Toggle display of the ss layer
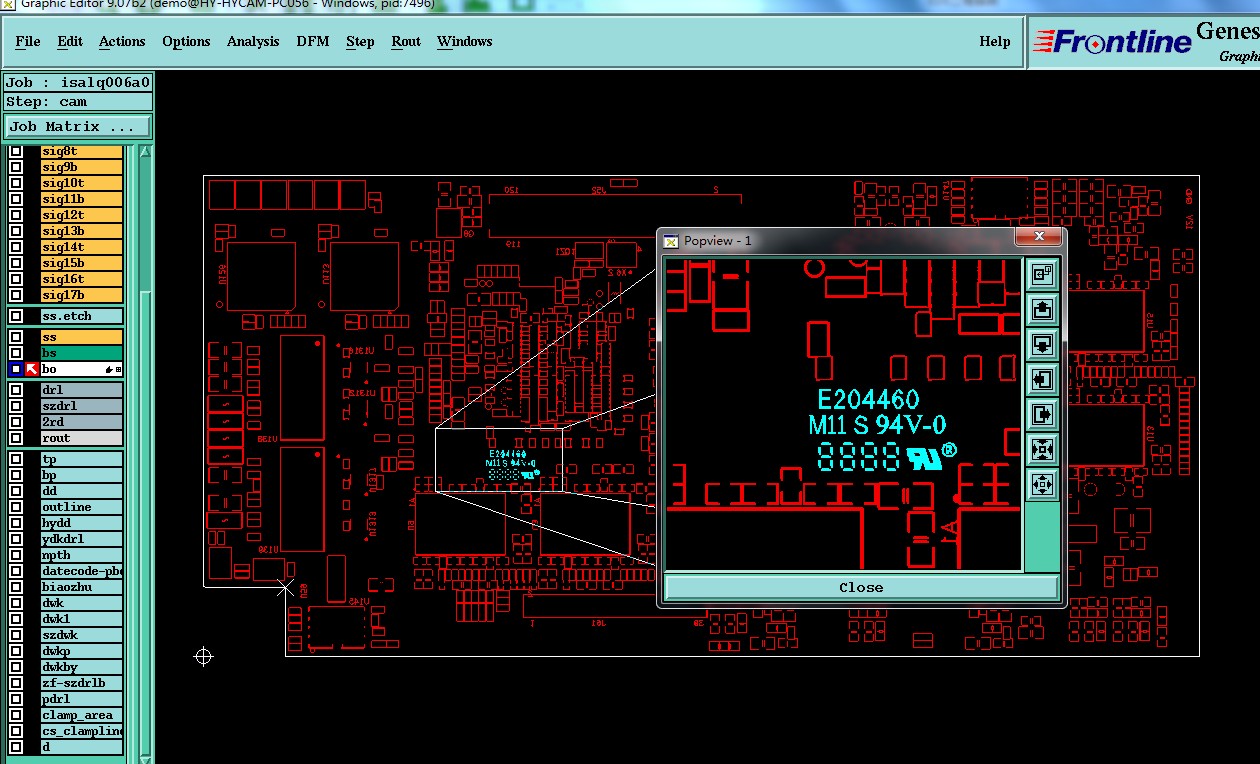Screen dimensions: 1260x764 click(16, 337)
